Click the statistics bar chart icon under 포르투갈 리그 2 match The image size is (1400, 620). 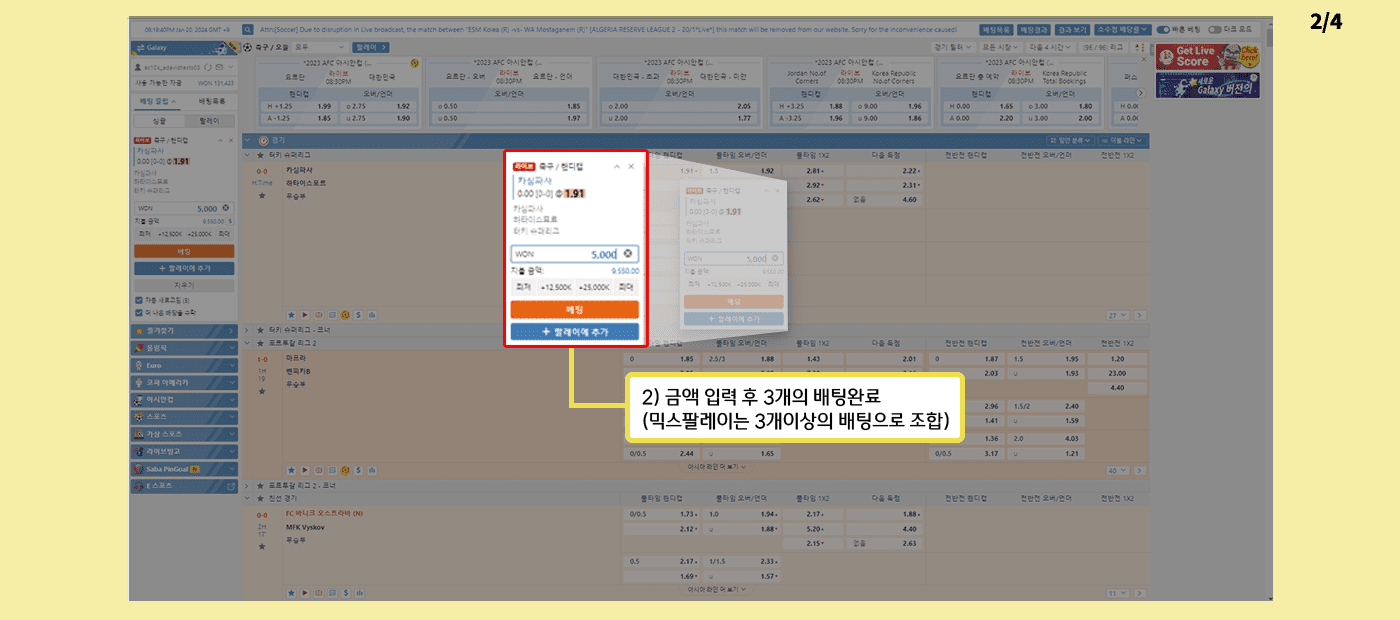coord(371,468)
